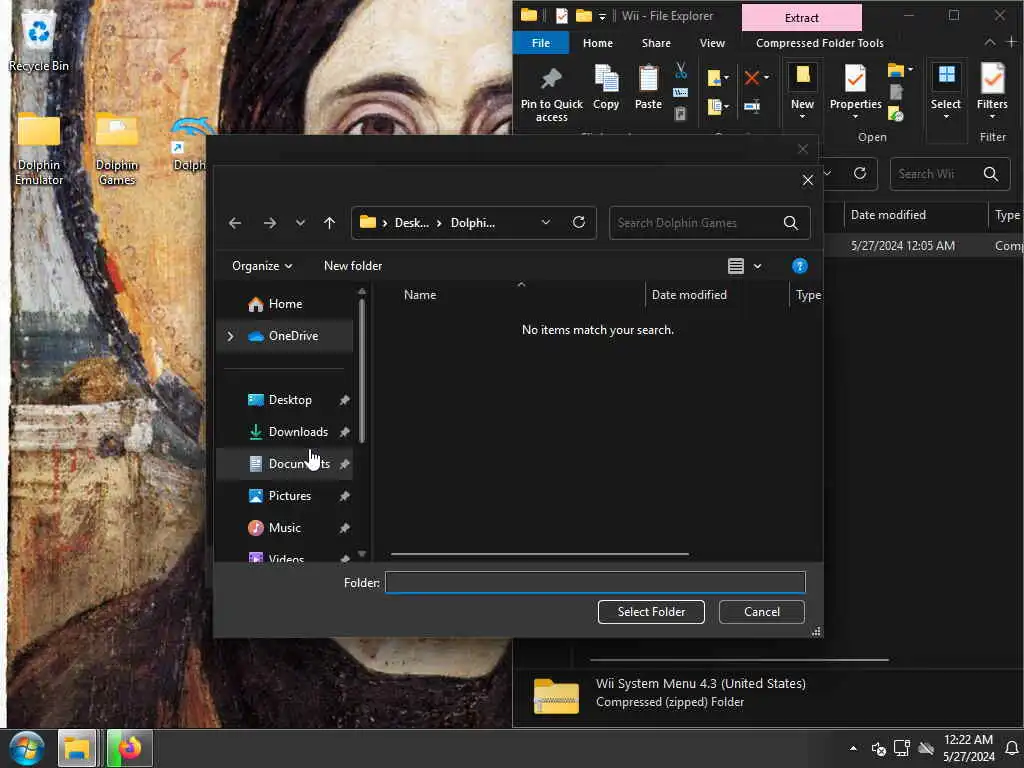The width and height of the screenshot is (1024, 768).
Task: Go back in the folder dialog
Action: pyautogui.click(x=235, y=223)
